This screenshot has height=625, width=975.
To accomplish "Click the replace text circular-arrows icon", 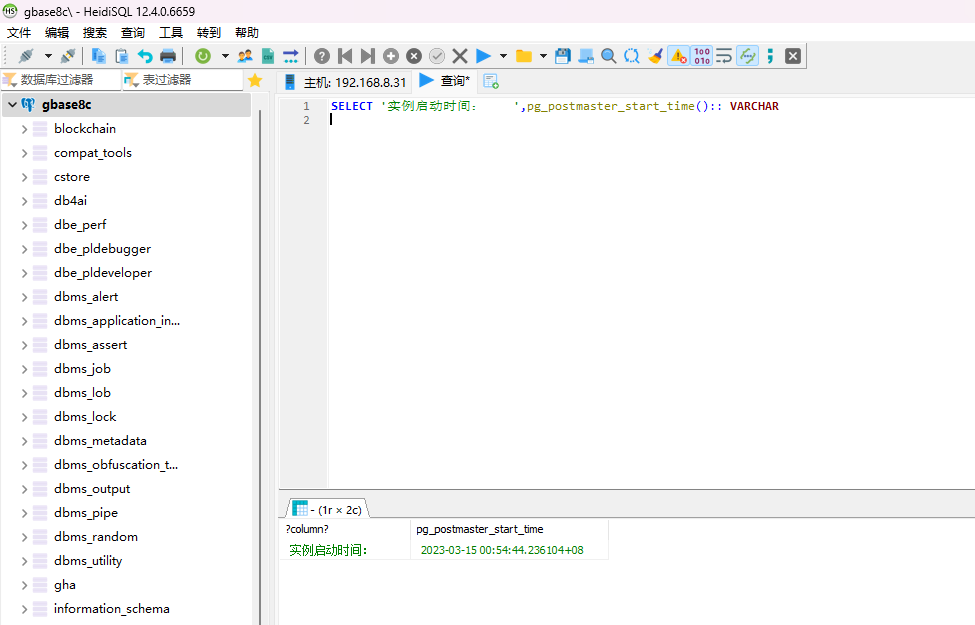I will [632, 56].
